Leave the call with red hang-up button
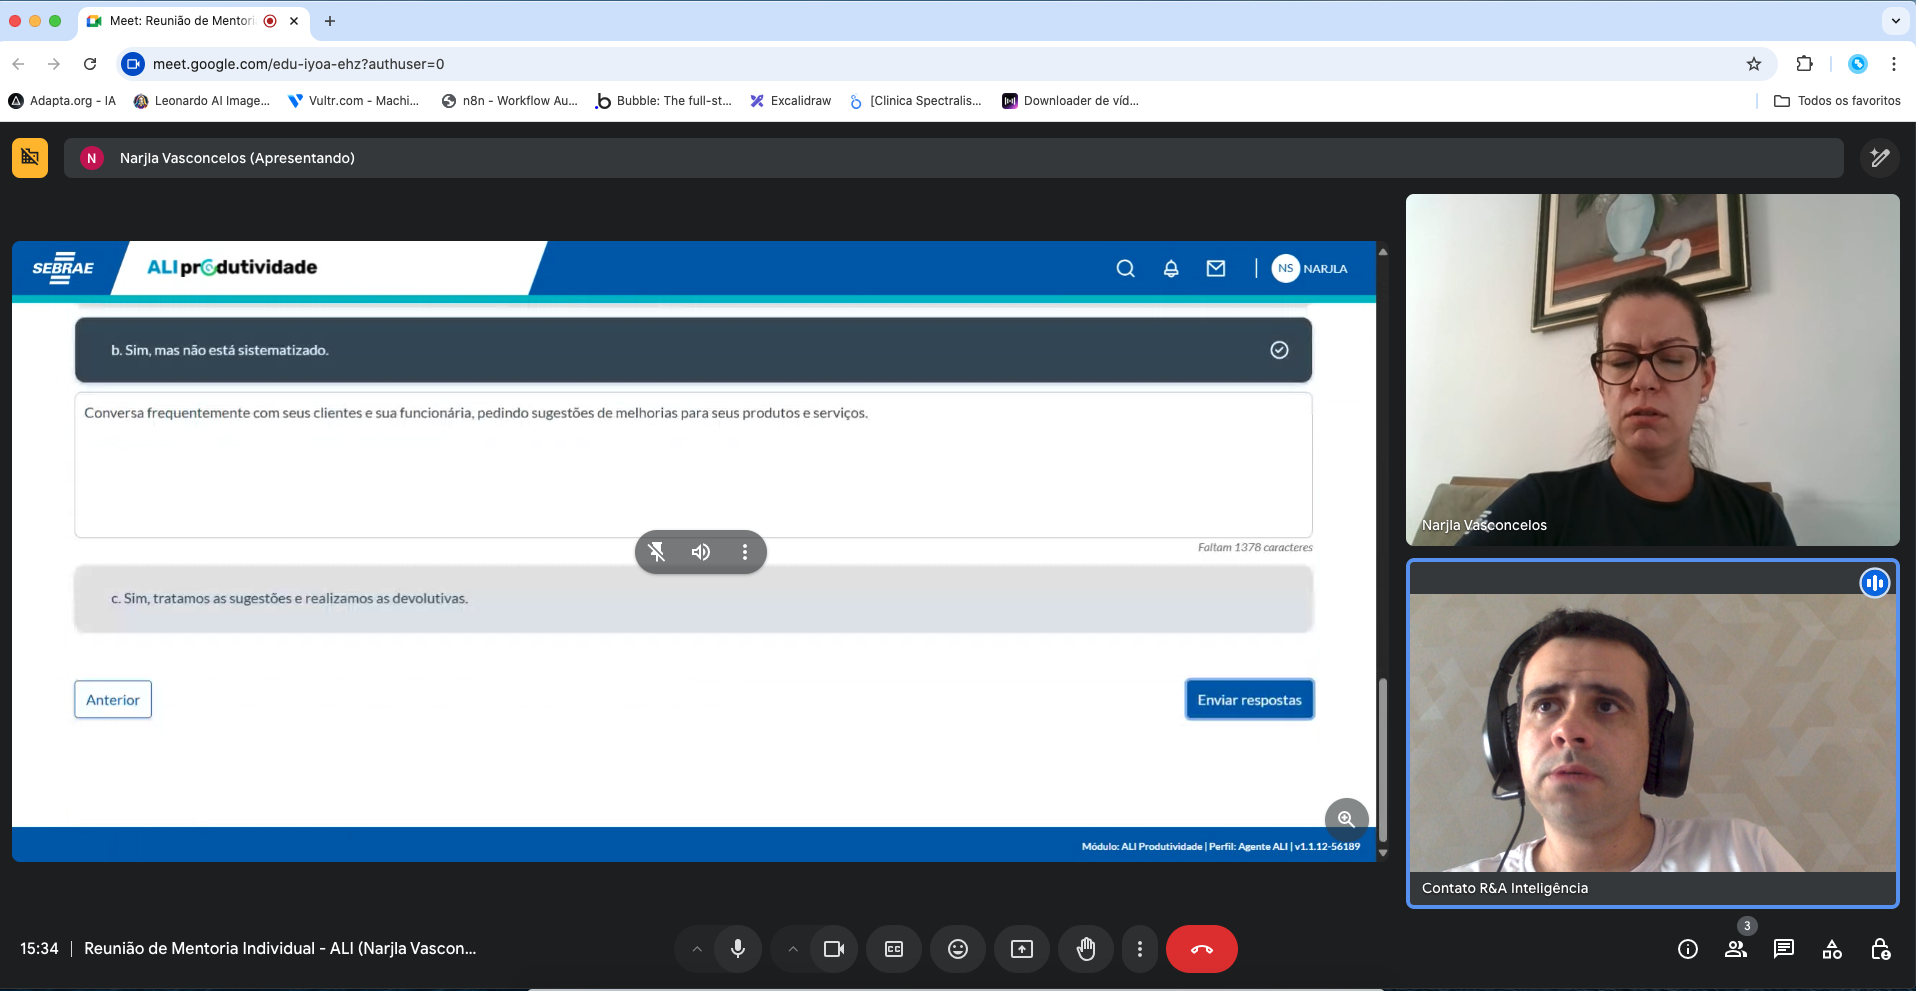The height and width of the screenshot is (991, 1916). pyautogui.click(x=1202, y=949)
